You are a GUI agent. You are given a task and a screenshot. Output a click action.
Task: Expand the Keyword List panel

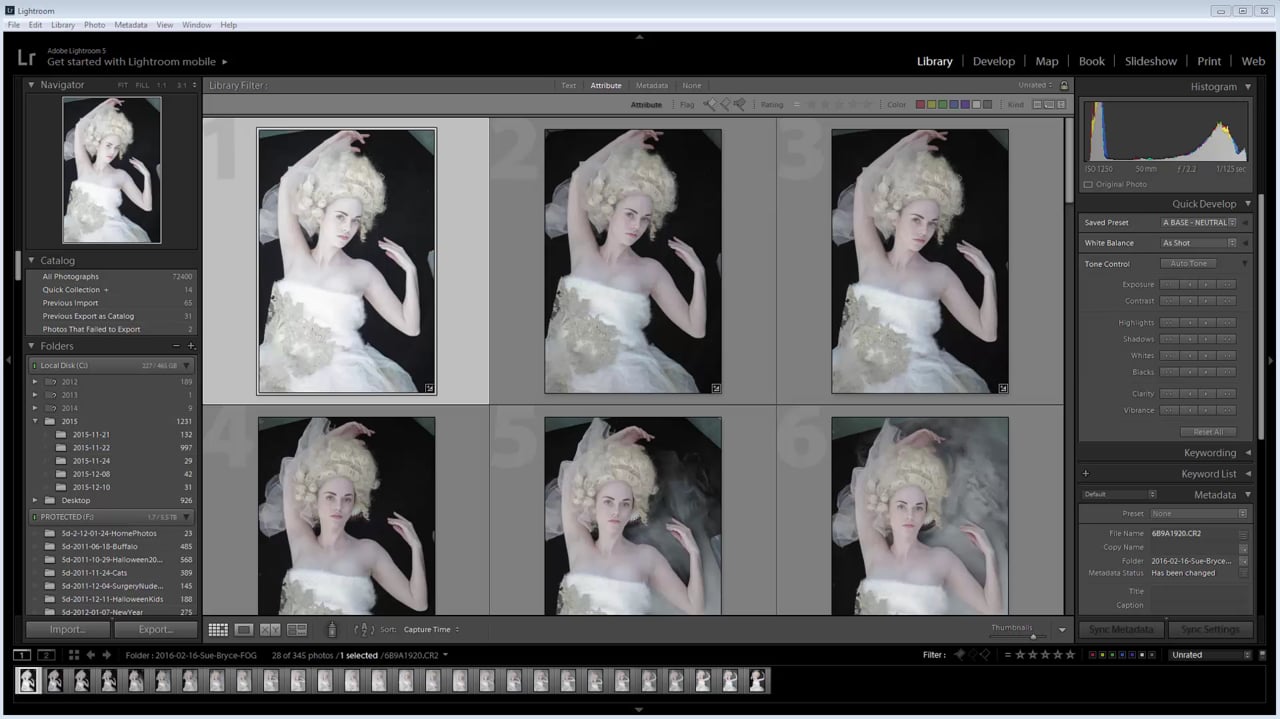pyautogui.click(x=1247, y=474)
